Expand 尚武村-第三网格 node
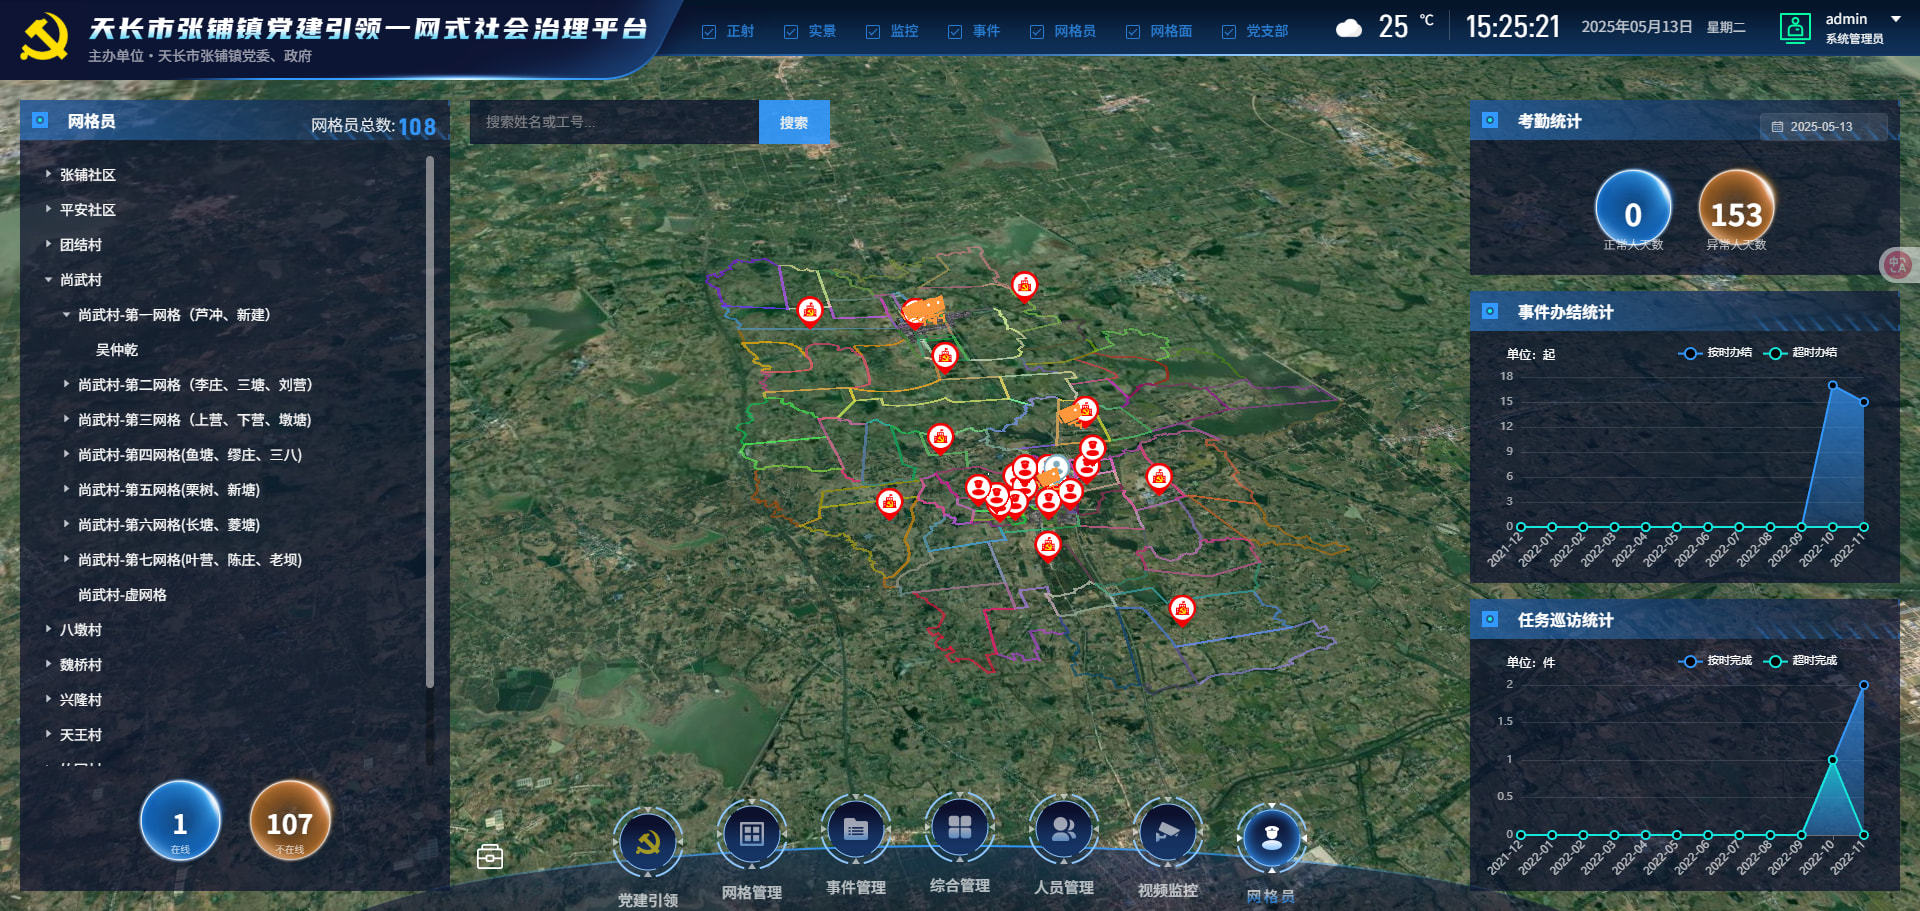This screenshot has width=1920, height=911. click(66, 419)
